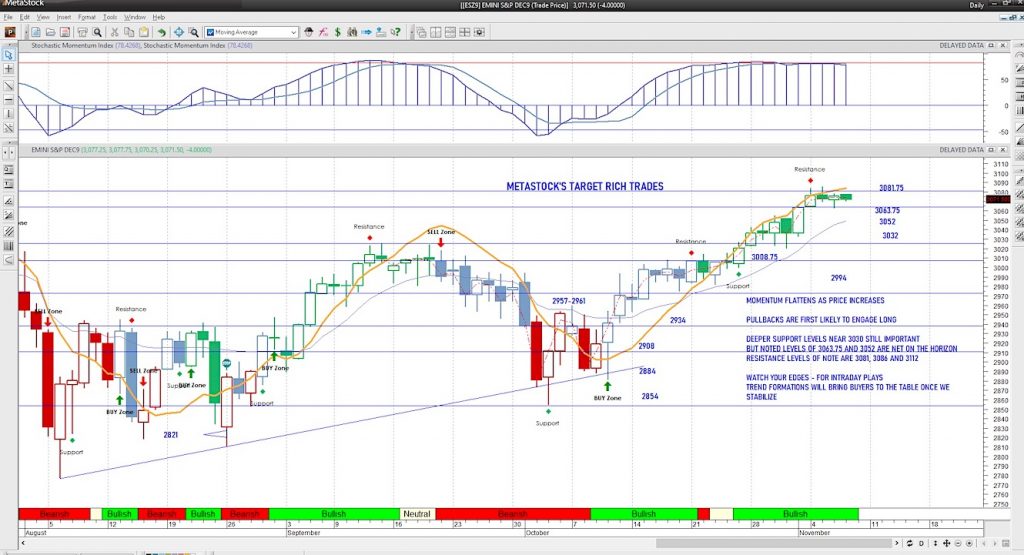Click the tile columns layout icon
The width and height of the screenshot is (1024, 555).
(435, 32)
